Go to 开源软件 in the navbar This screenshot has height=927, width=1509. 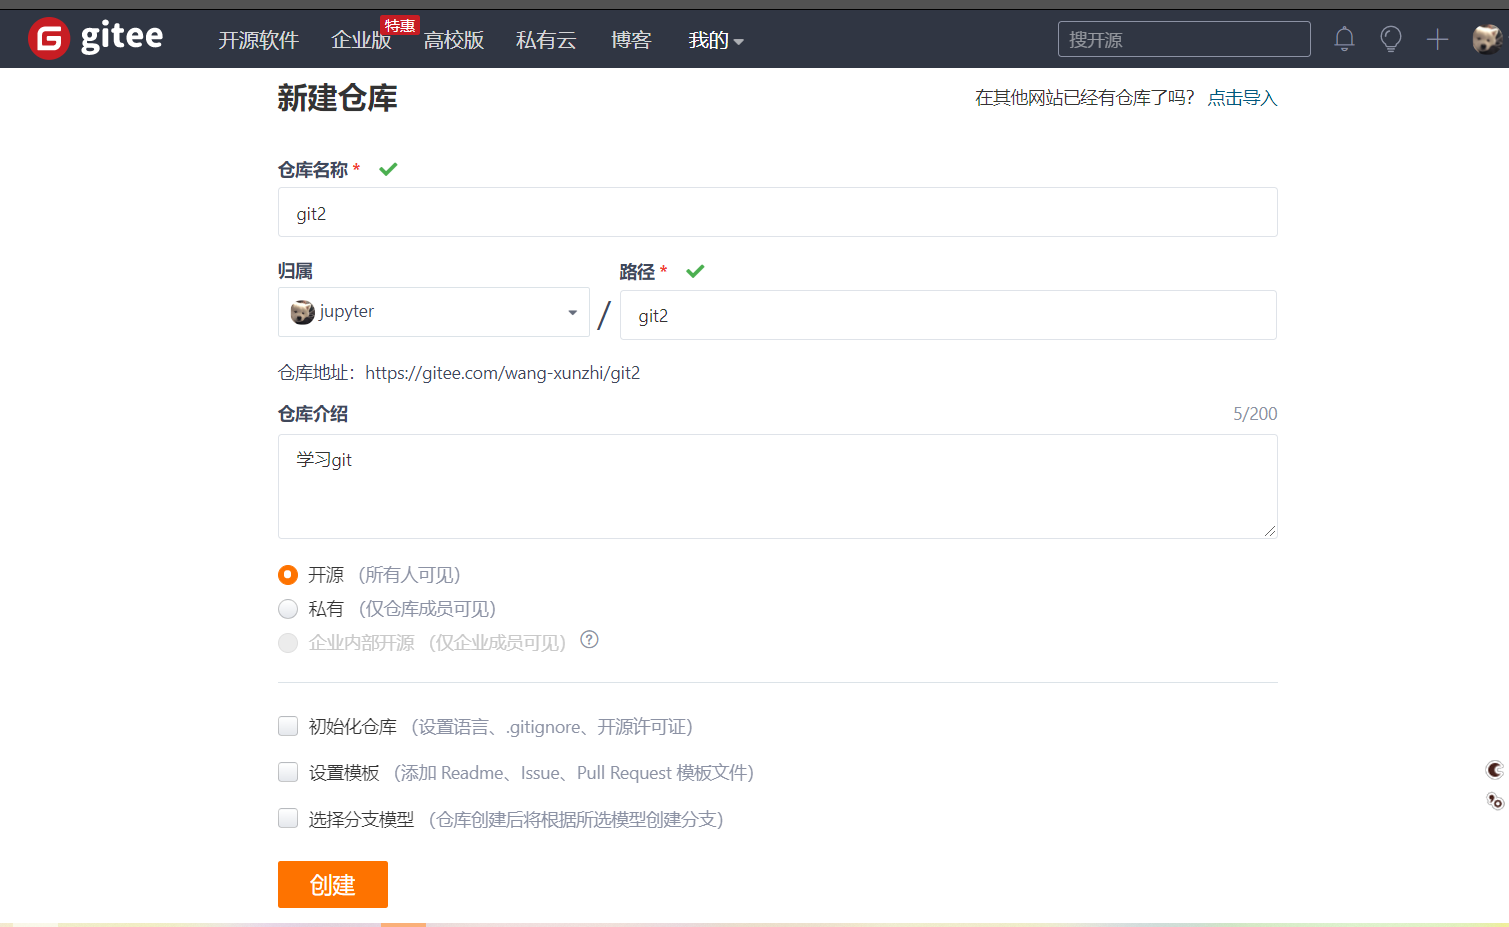point(258,40)
